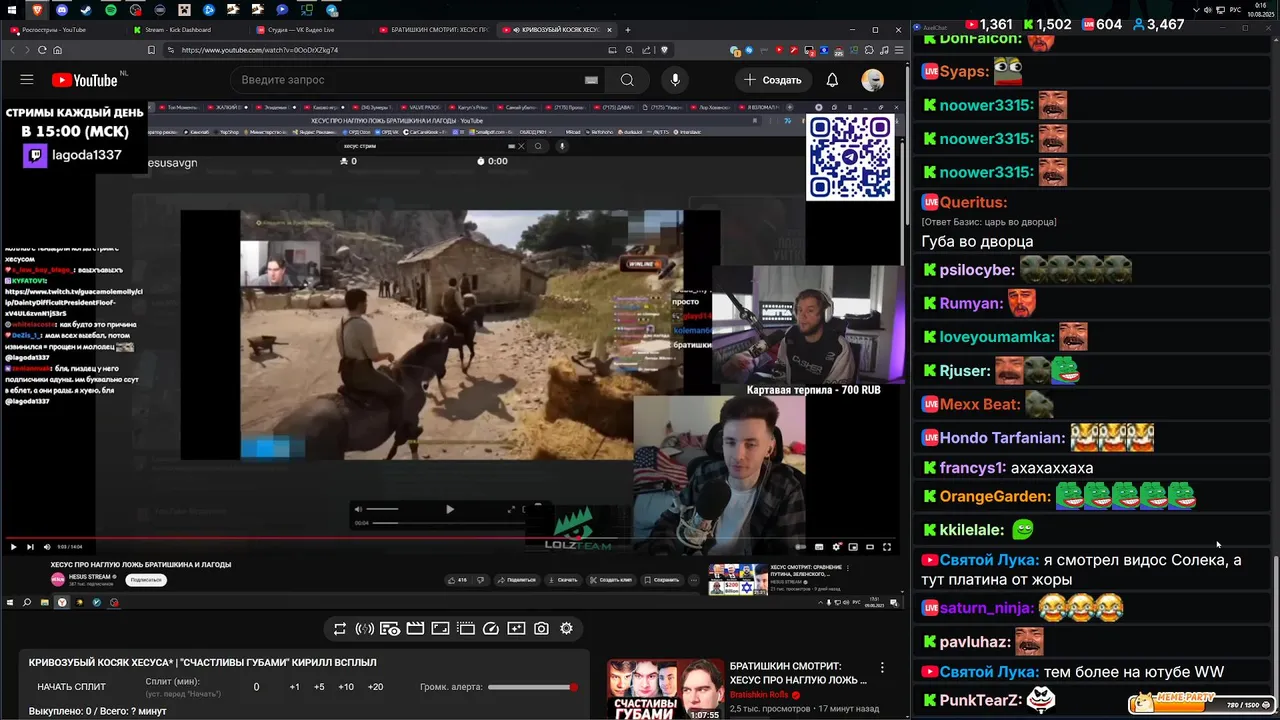Click the Скачать download button

coord(562,580)
